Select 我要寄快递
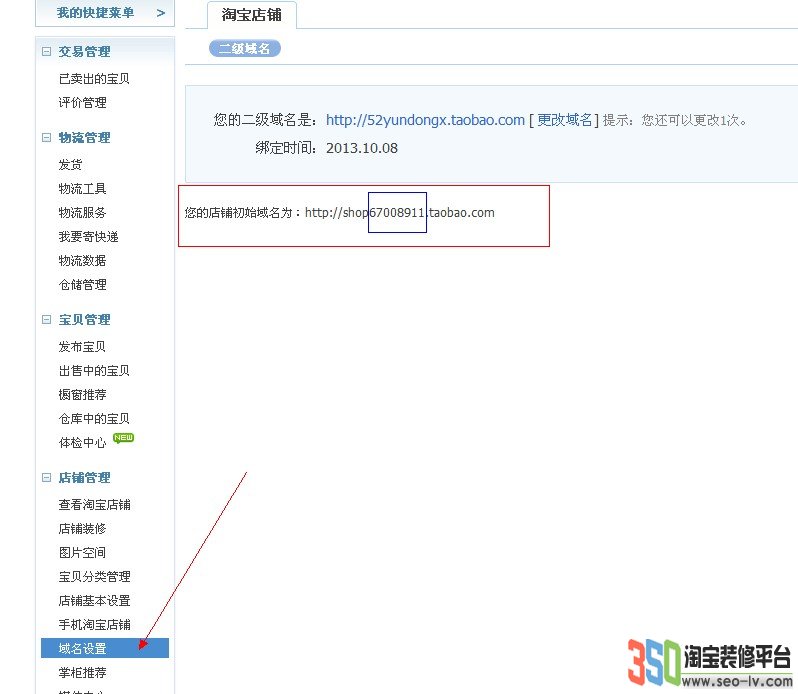This screenshot has width=798, height=694. 89,237
